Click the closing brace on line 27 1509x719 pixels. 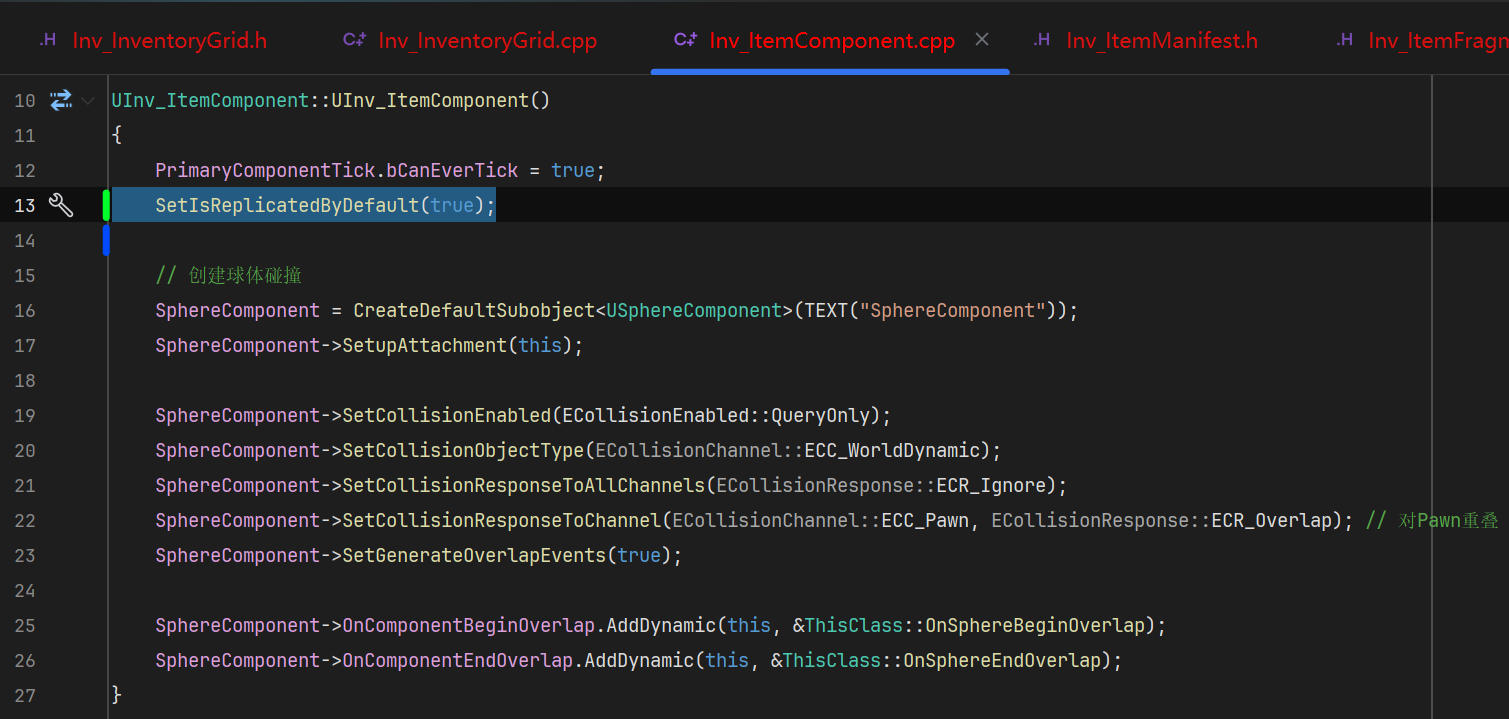(x=117, y=695)
